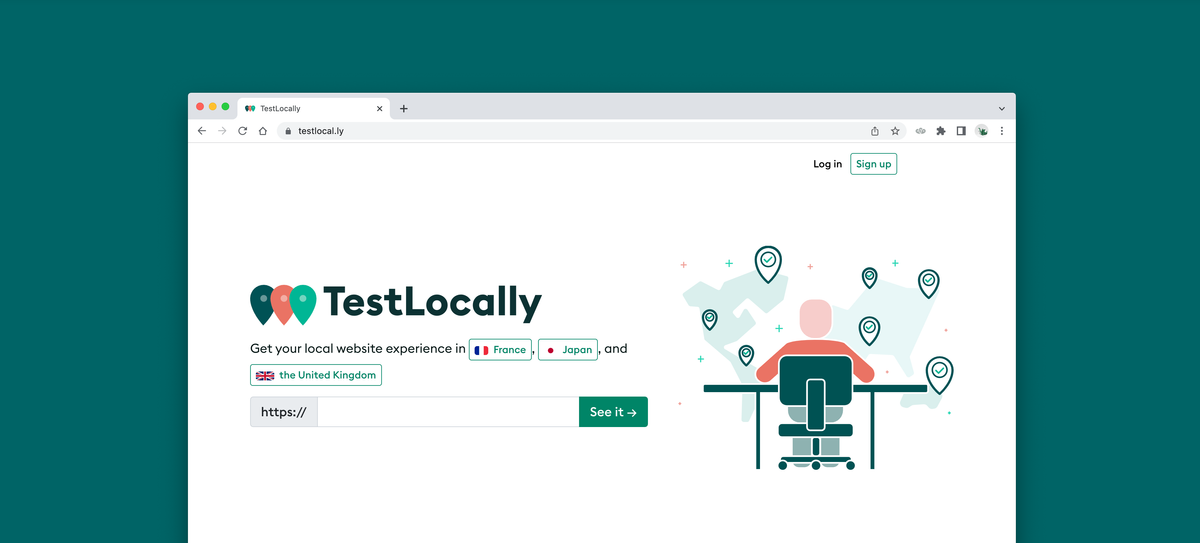Close the TestLocally tab

coord(379,109)
